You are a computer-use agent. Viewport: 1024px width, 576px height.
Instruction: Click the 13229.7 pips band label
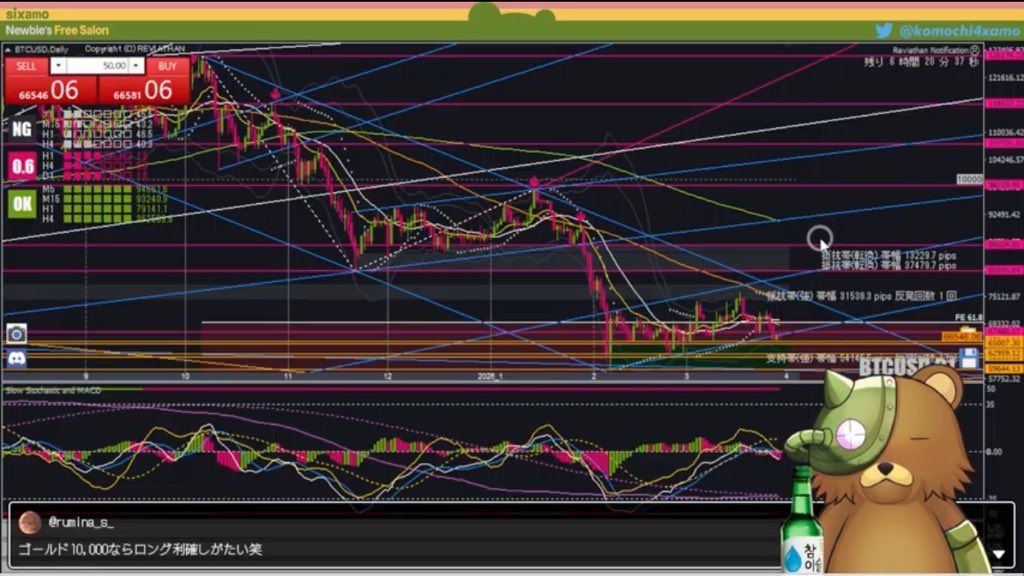click(889, 255)
